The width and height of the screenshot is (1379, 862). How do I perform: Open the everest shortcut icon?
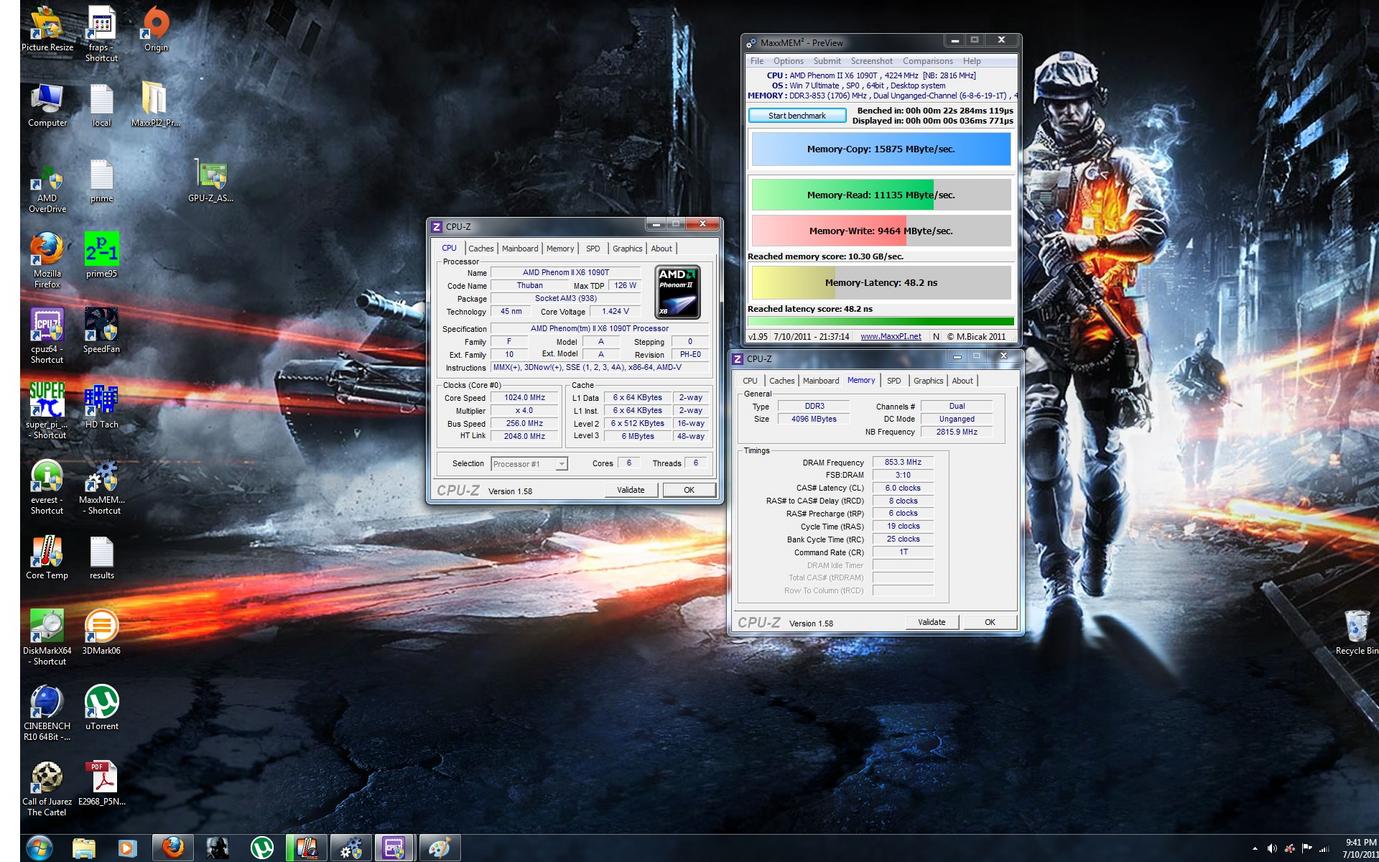click(47, 488)
